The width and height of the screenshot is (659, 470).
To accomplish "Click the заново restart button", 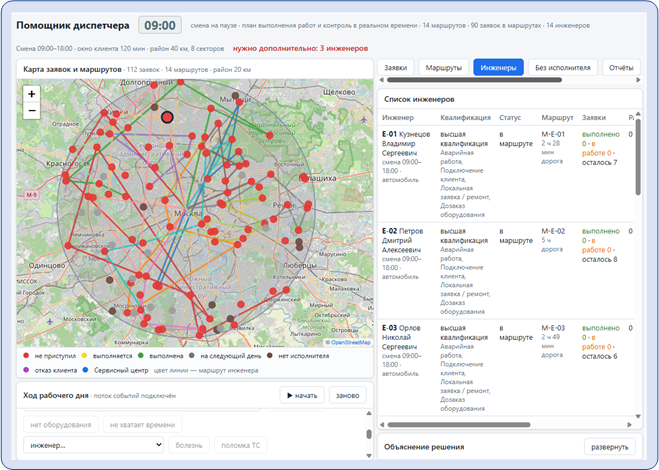I will point(348,396).
